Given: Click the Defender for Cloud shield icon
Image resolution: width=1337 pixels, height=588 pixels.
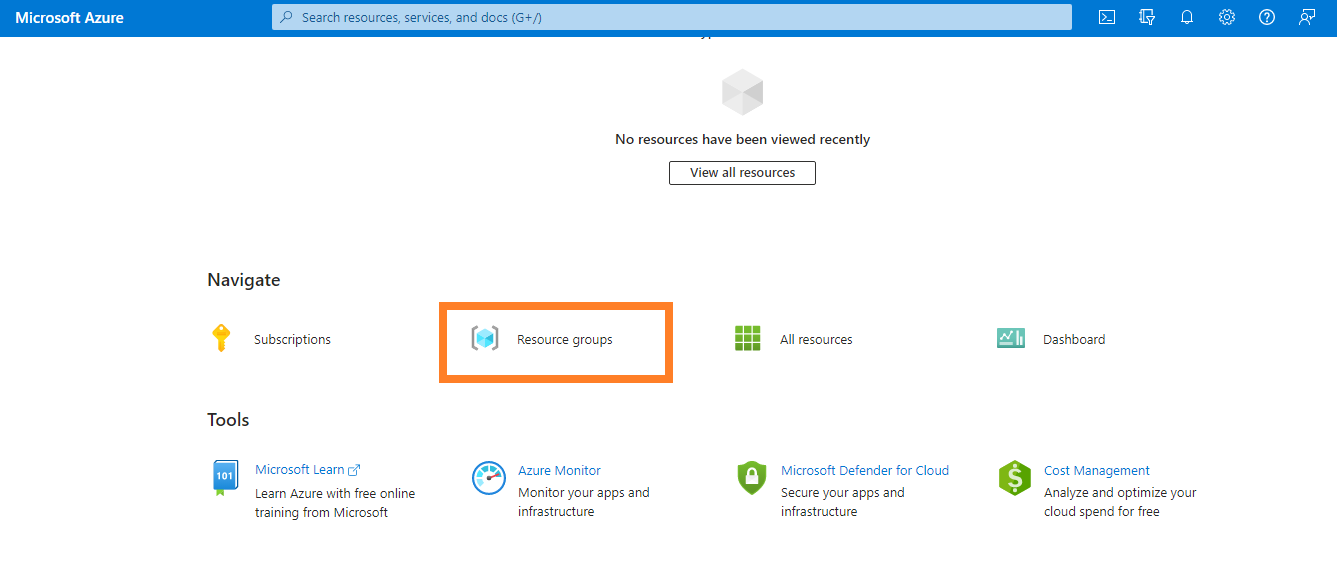Looking at the screenshot, I should (751, 478).
